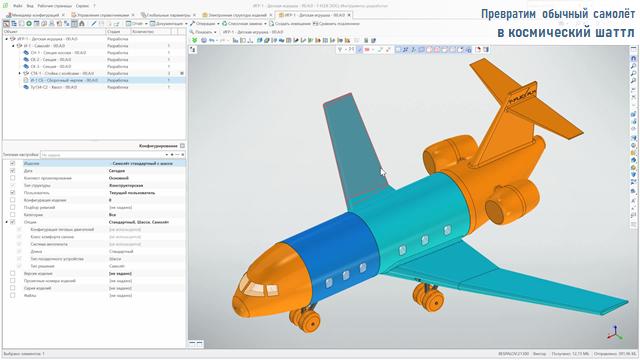Image resolution: width=640 pixels, height=360 pixels.
Task: Toggle the checkbox next to Дата
Action: [13, 171]
